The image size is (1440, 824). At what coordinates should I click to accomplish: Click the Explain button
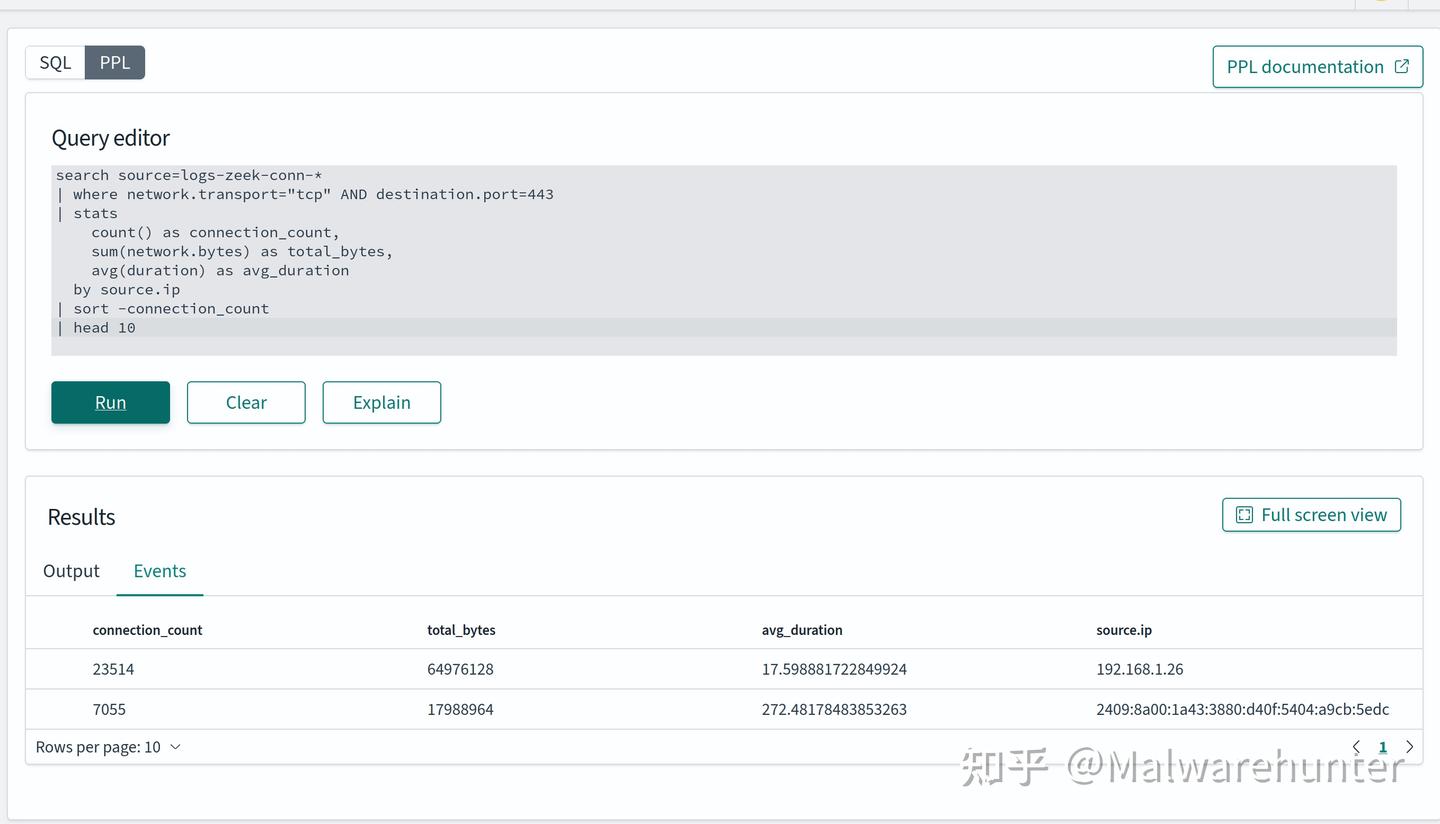point(381,402)
